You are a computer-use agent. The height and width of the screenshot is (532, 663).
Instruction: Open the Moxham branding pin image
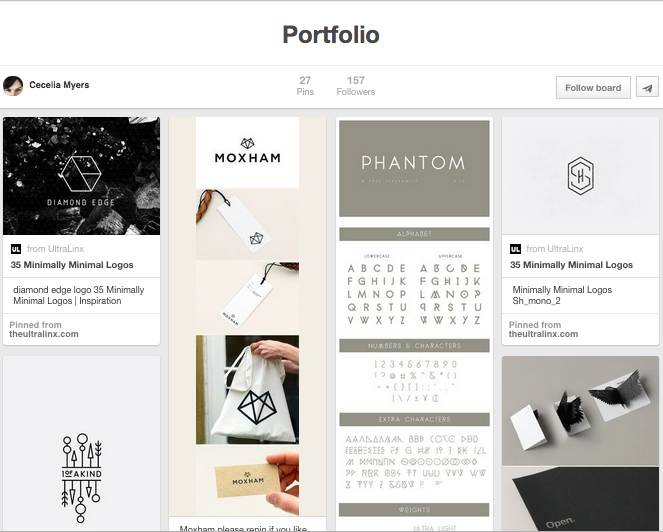247,316
